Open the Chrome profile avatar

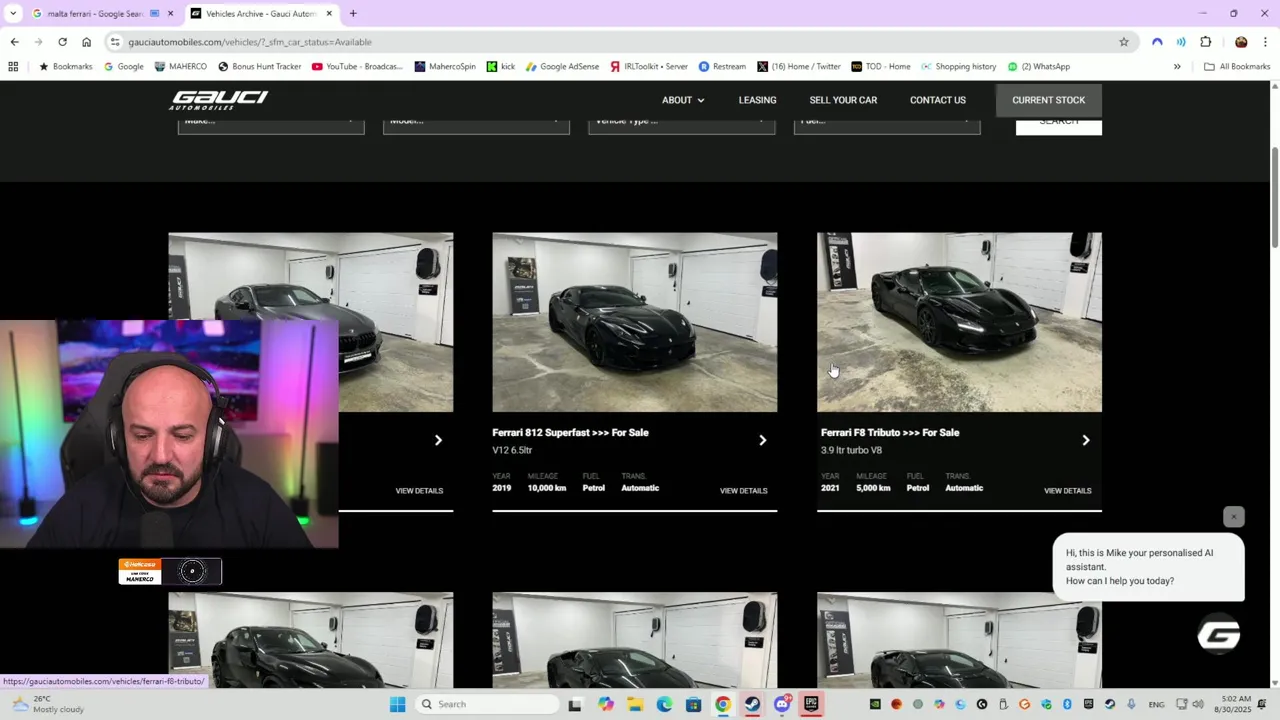point(1241,42)
